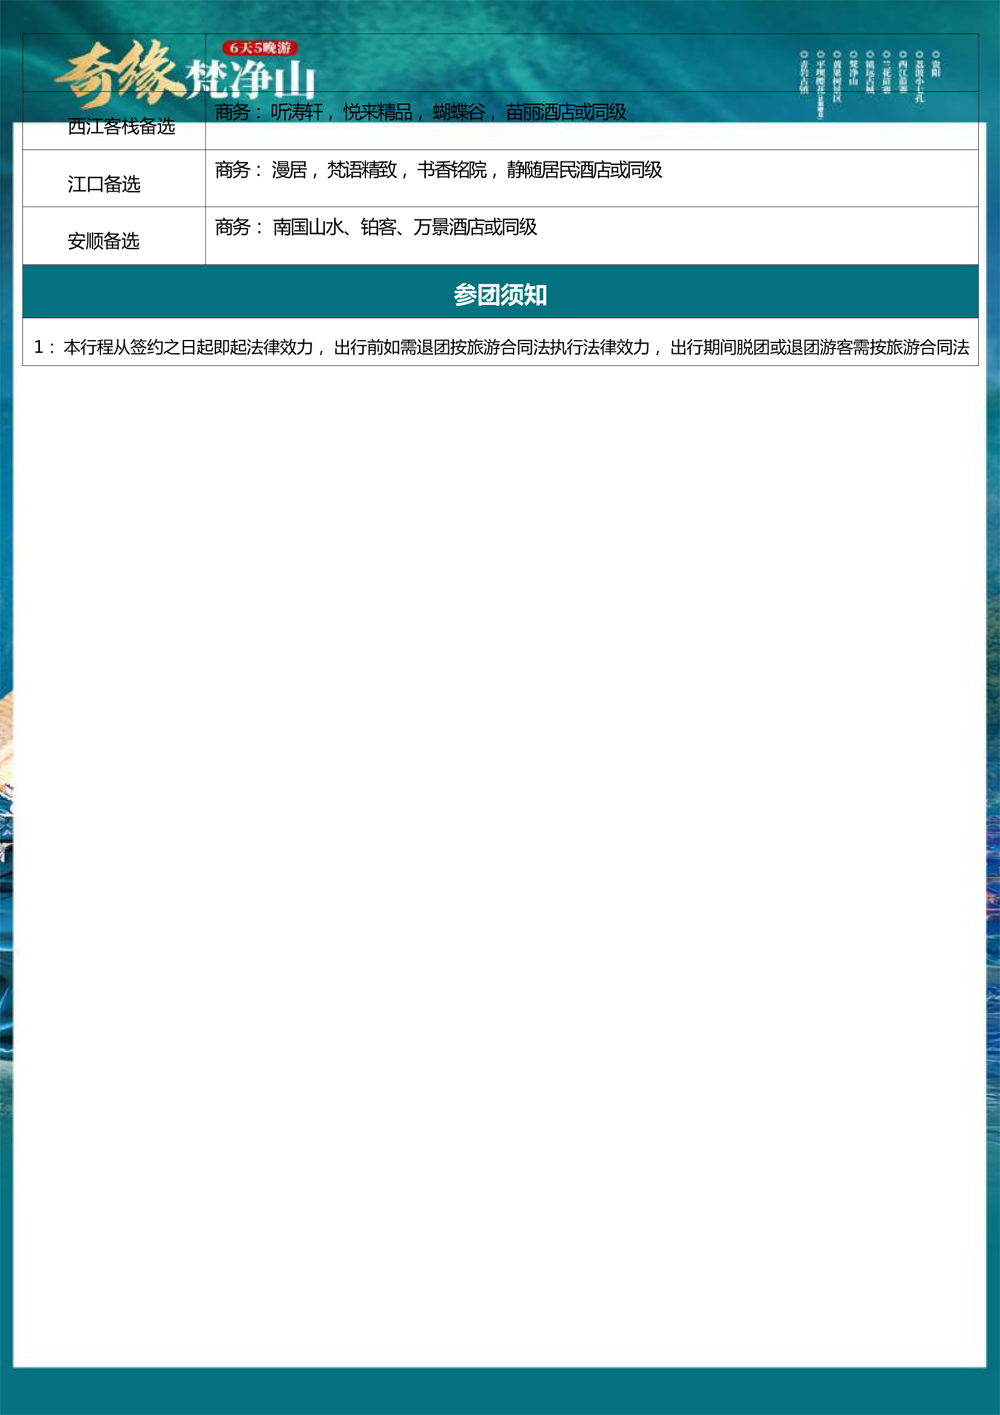This screenshot has height=1415, width=1000.
Task: Click notice item 1 about 法律效力
Action: coord(500,347)
